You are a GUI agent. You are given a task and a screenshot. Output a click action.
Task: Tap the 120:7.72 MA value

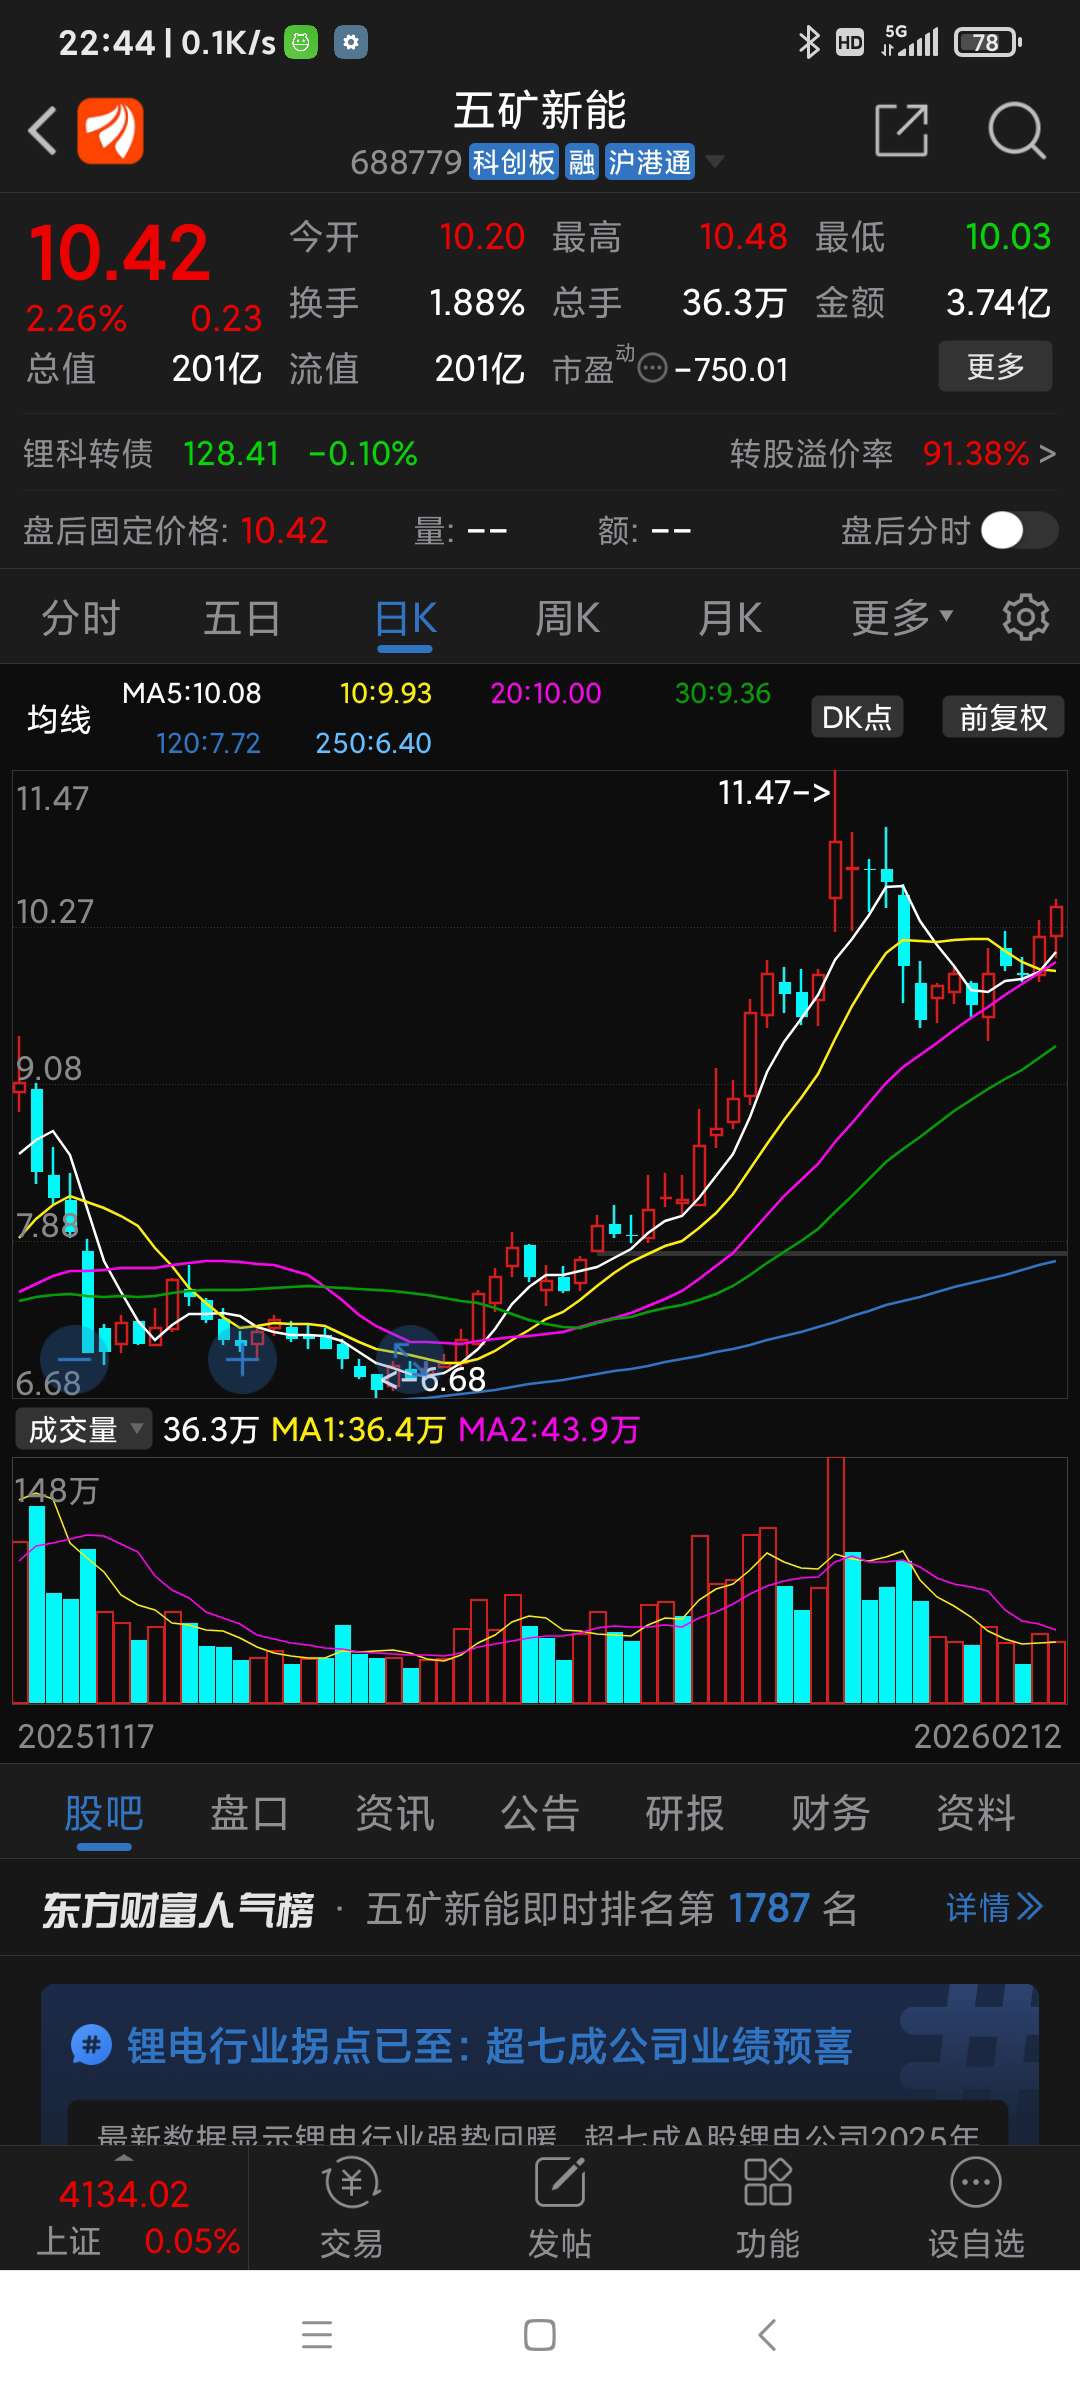pyautogui.click(x=208, y=743)
